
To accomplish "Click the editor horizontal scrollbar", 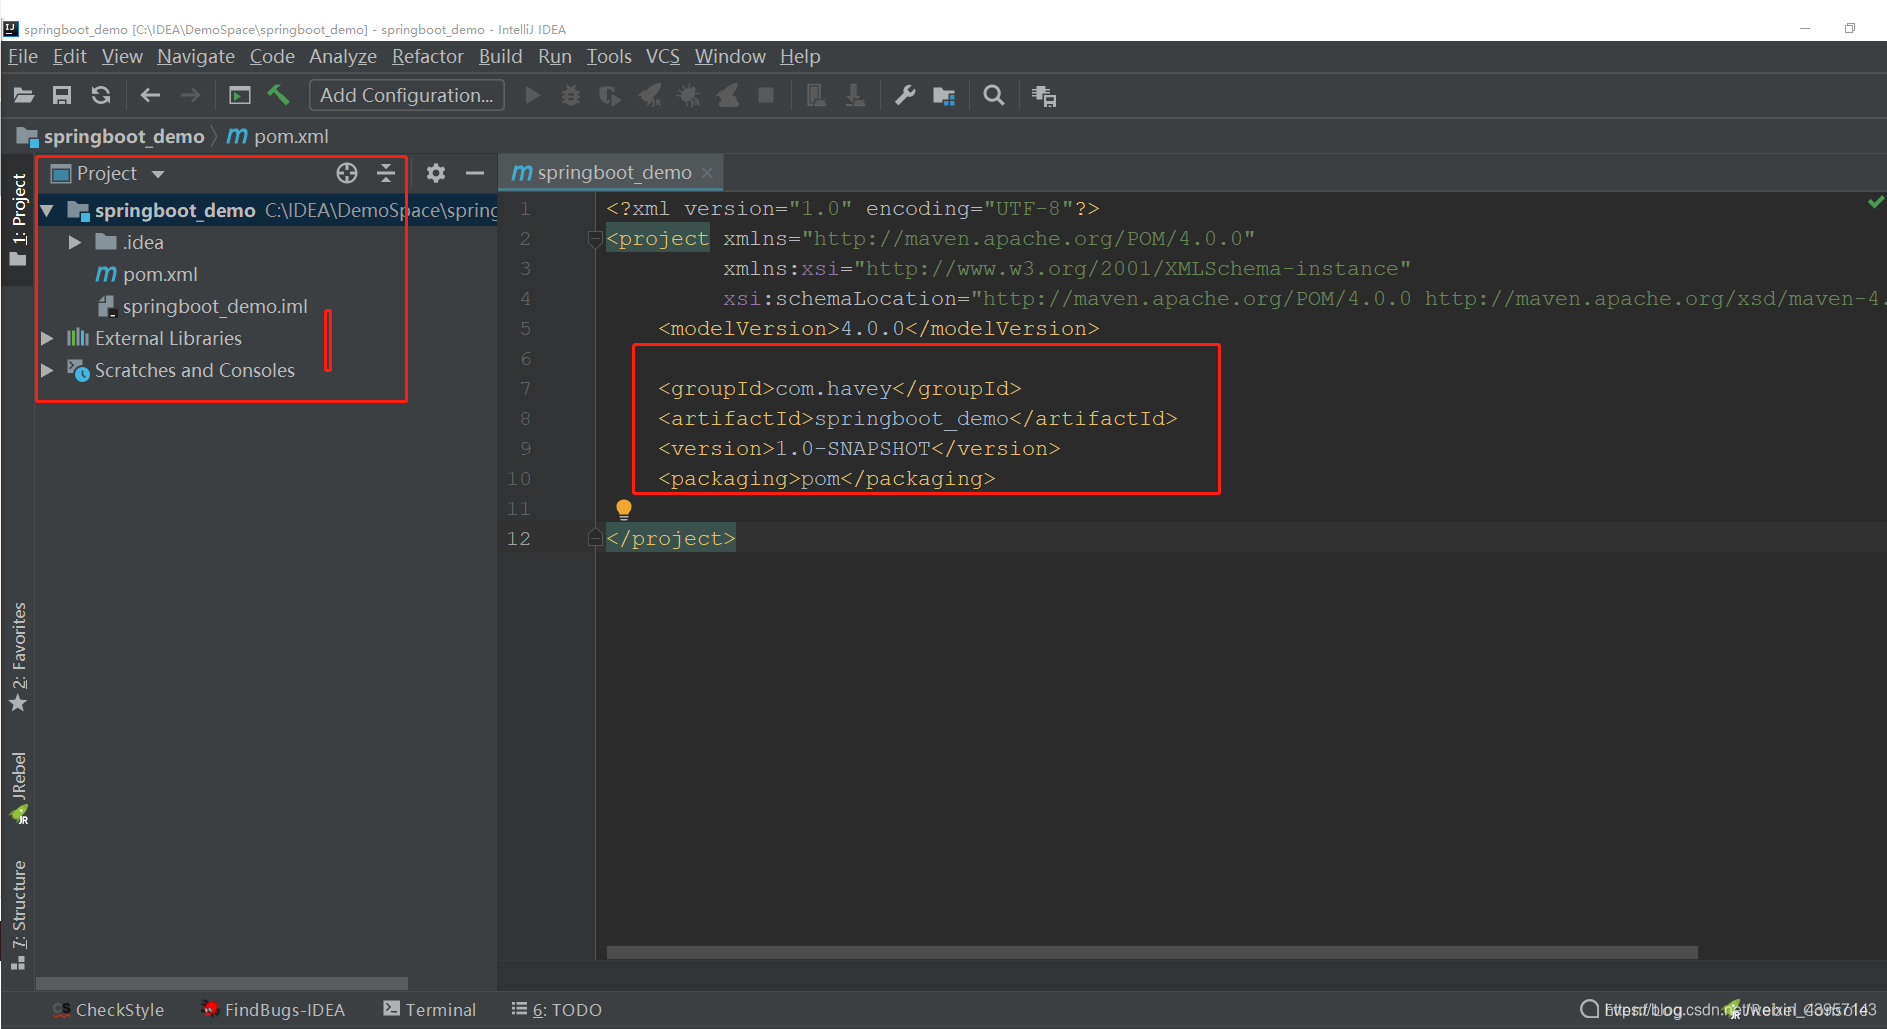I will (x=1152, y=952).
